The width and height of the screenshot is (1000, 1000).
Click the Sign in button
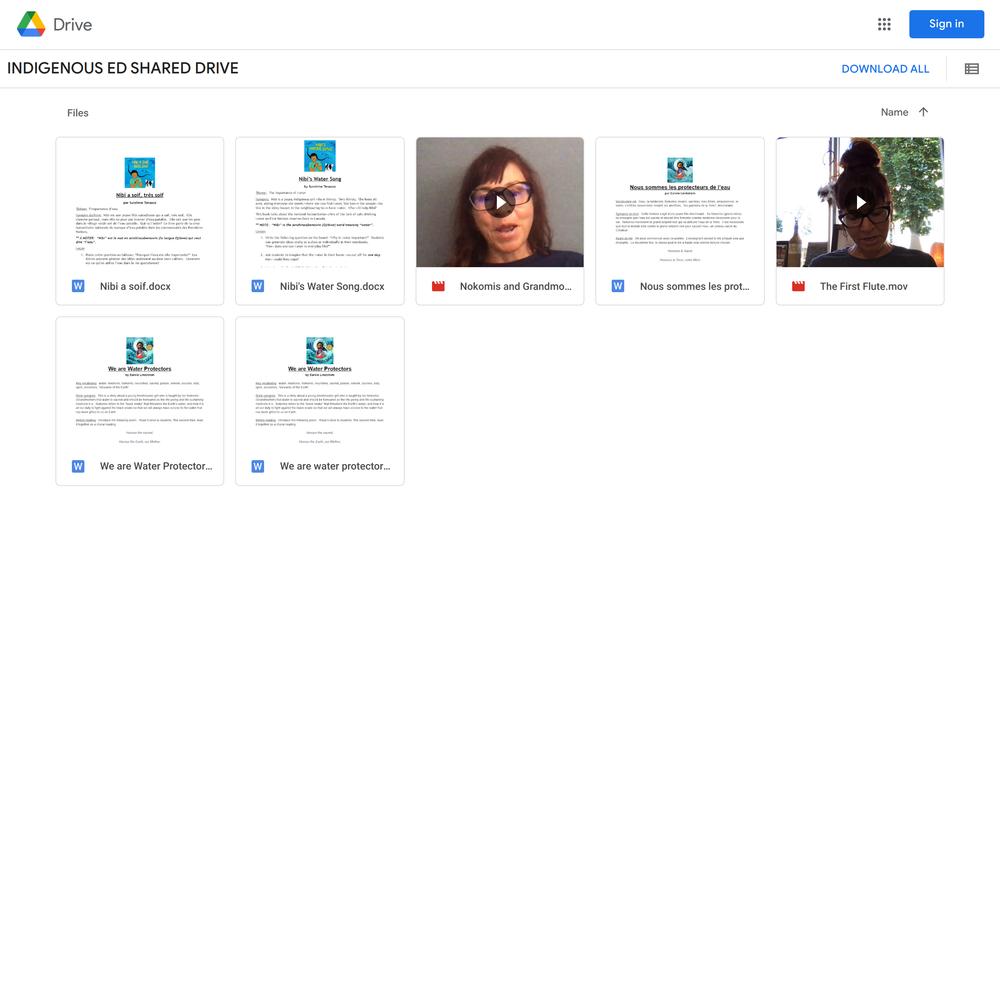pos(946,24)
